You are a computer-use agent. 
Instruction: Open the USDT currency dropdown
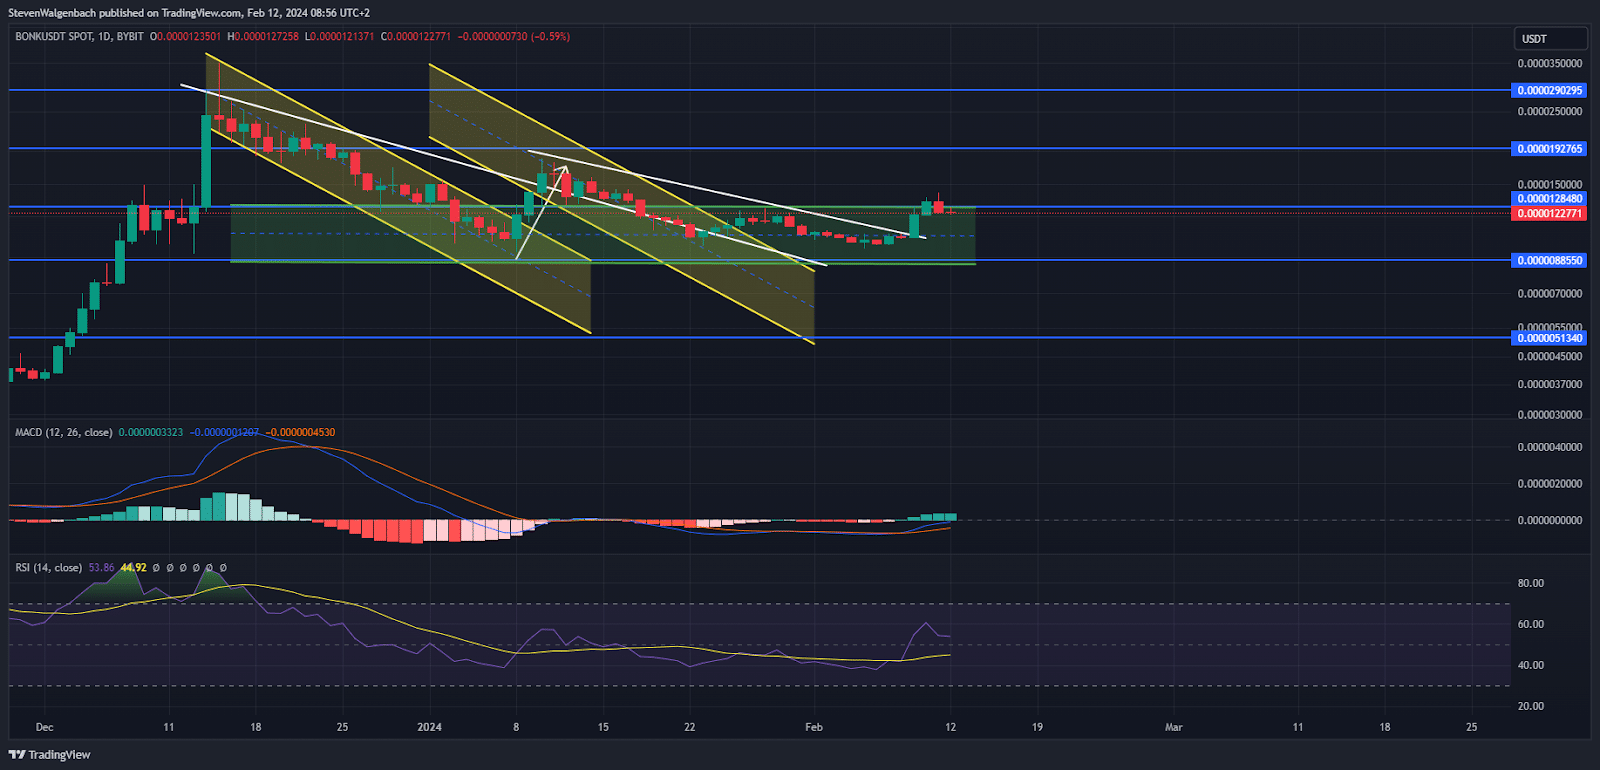(x=1548, y=39)
